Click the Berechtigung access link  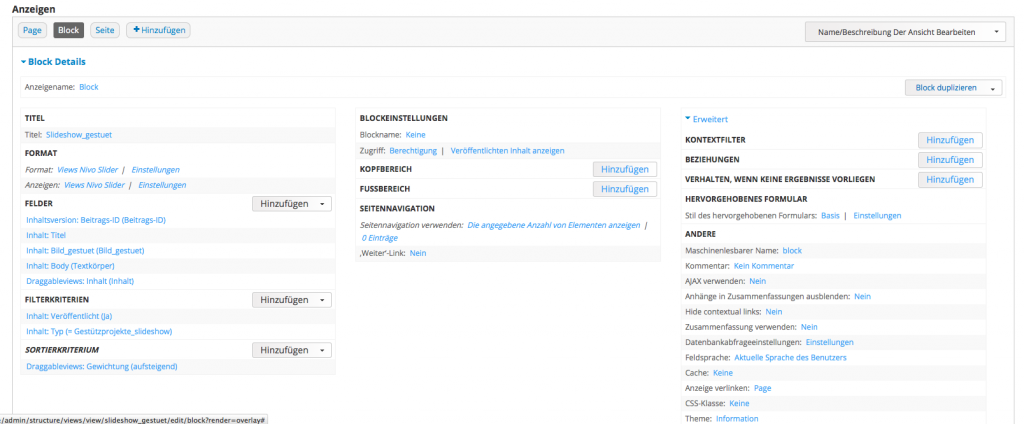click(413, 150)
